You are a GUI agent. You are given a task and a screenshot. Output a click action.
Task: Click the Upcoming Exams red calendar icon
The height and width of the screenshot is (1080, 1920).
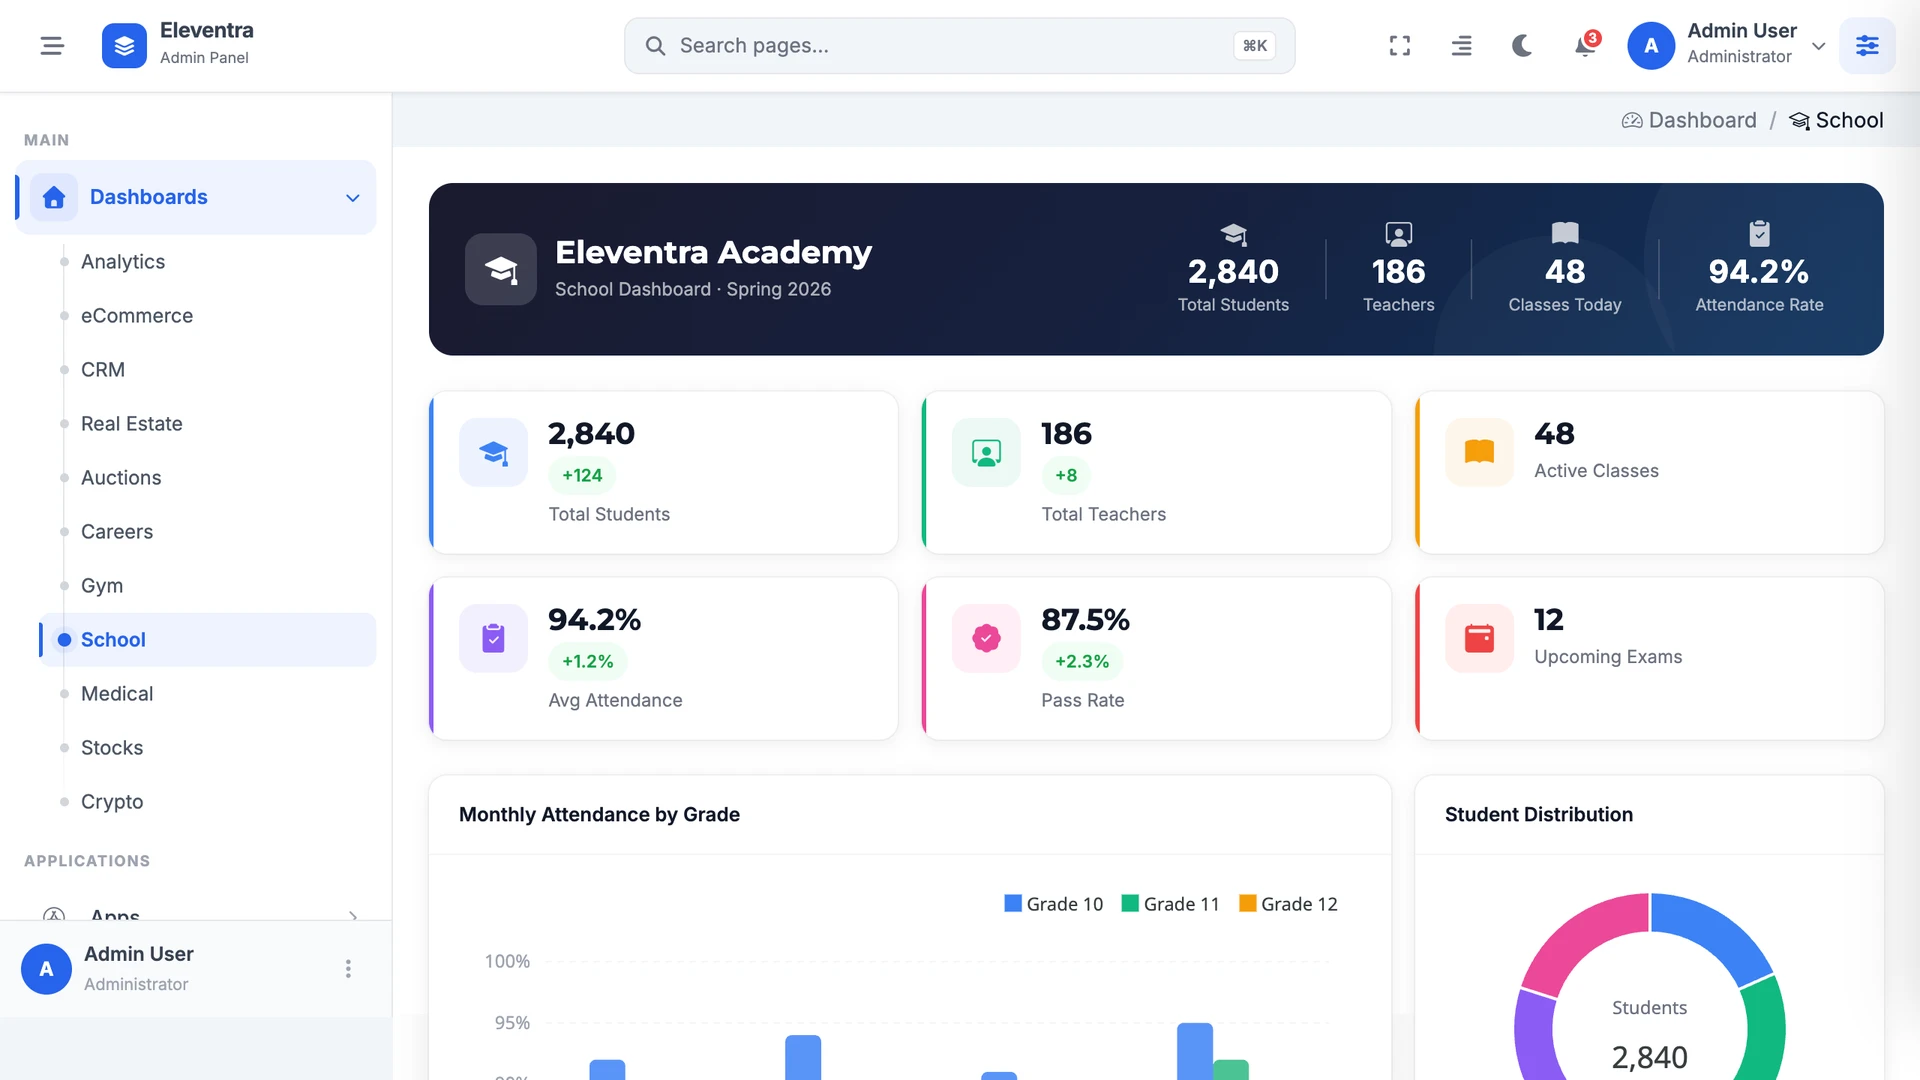pyautogui.click(x=1479, y=638)
